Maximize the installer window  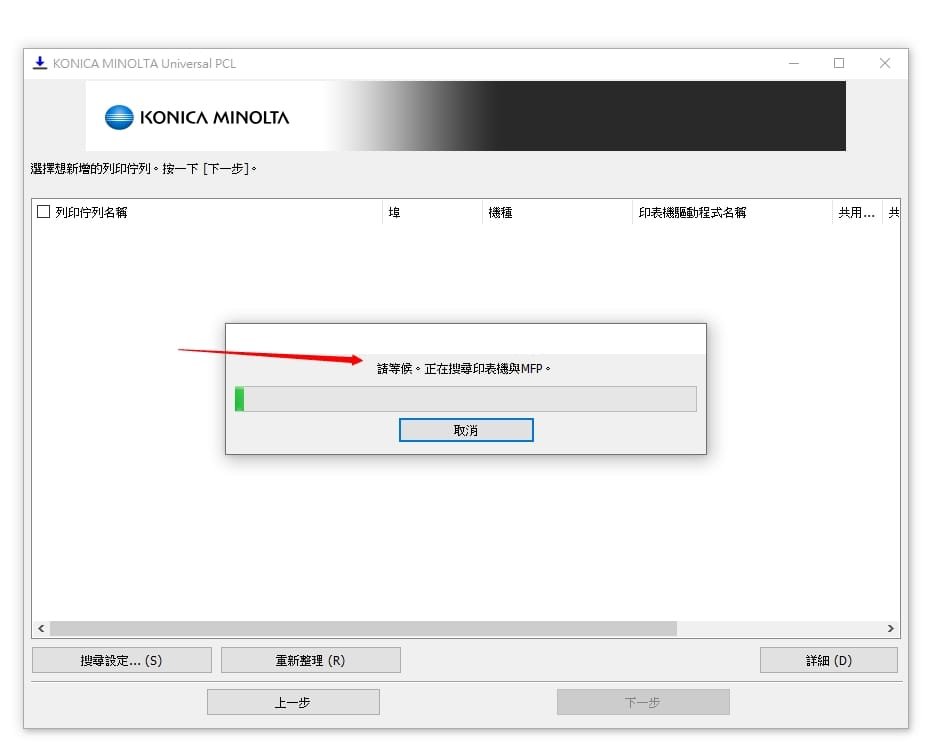(839, 63)
